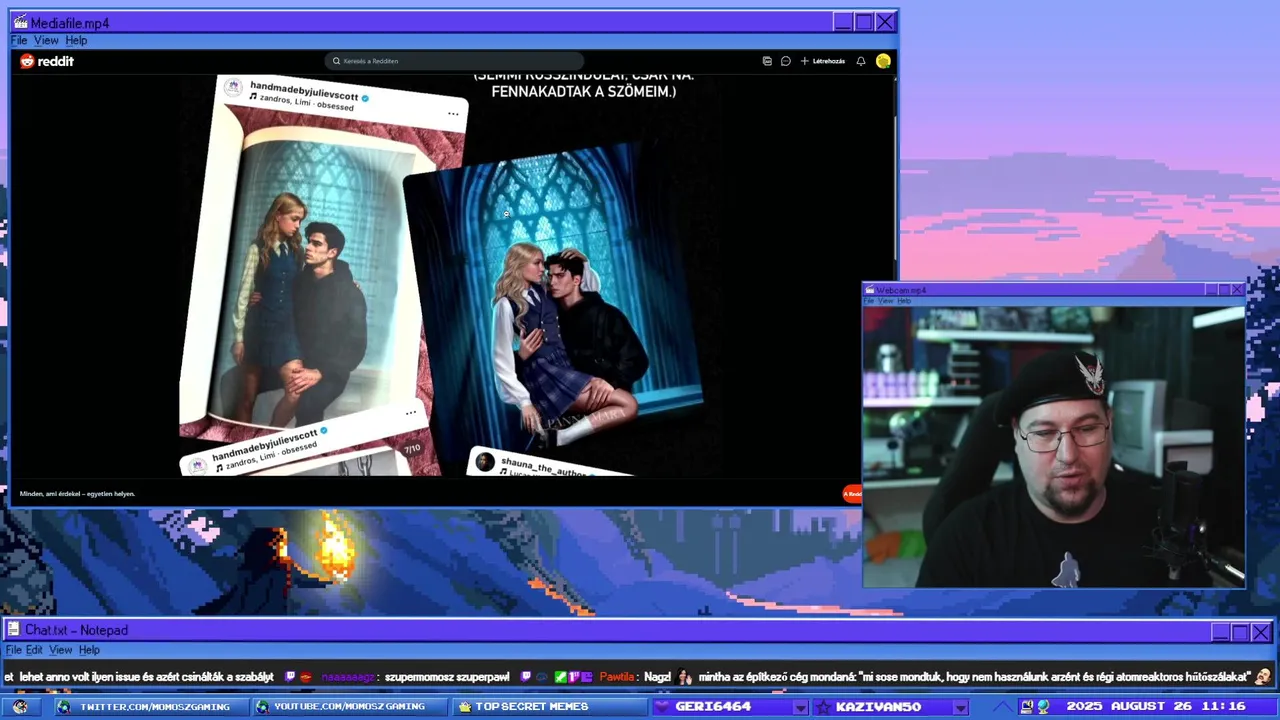Open File menu in Webcam.mp4 window
The width and height of the screenshot is (1280, 720).
coord(869,301)
